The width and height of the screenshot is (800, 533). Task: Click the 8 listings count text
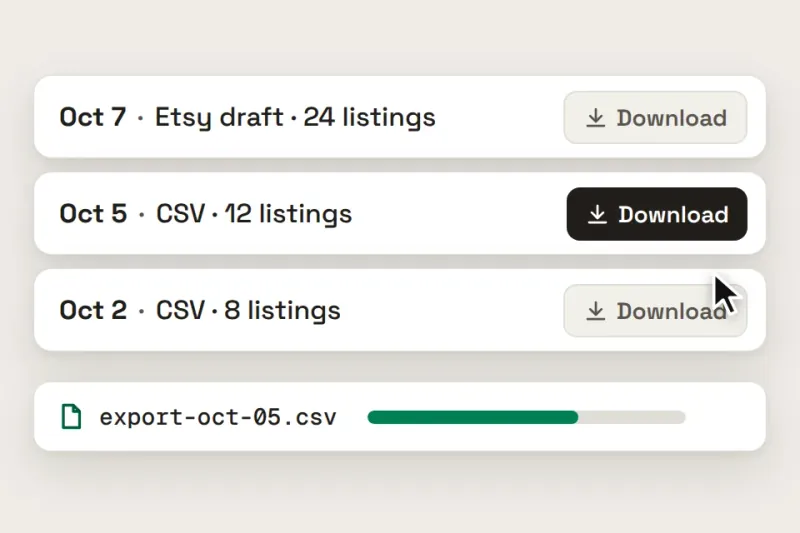282,311
